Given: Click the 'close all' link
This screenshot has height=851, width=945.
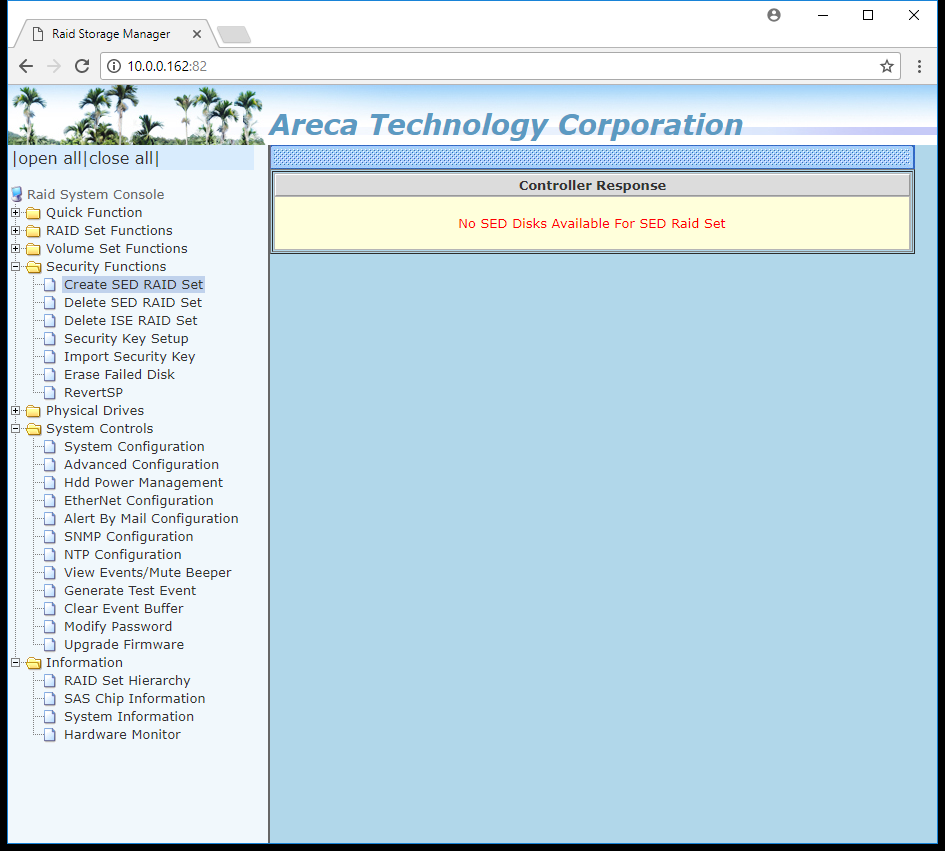Looking at the screenshot, I should [x=121, y=159].
